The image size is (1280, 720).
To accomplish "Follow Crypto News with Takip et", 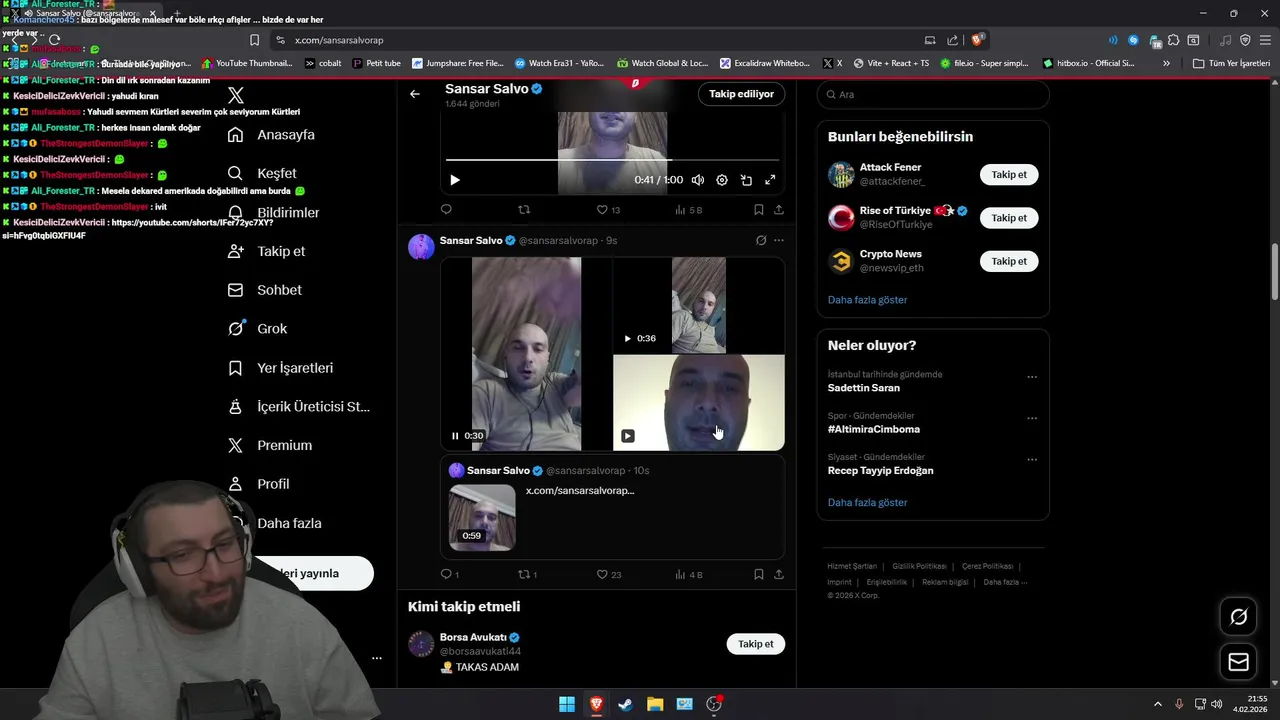I will click(1009, 261).
